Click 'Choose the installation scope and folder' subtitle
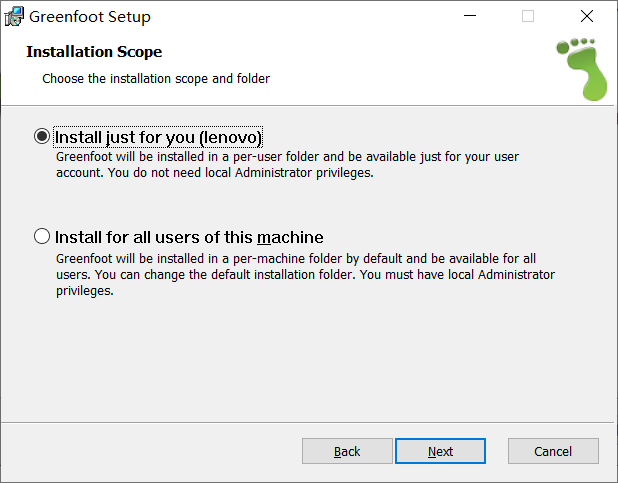The height and width of the screenshot is (483, 618). [156, 79]
